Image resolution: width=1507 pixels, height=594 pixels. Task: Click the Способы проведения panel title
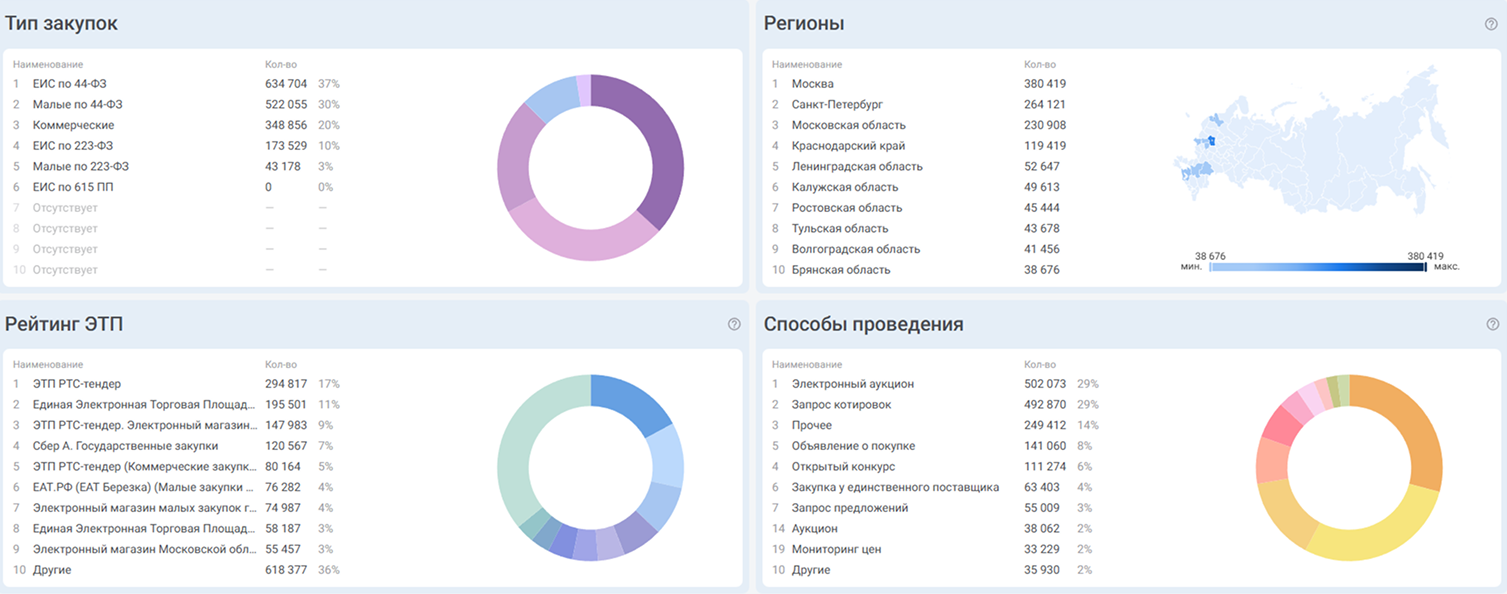tap(864, 324)
